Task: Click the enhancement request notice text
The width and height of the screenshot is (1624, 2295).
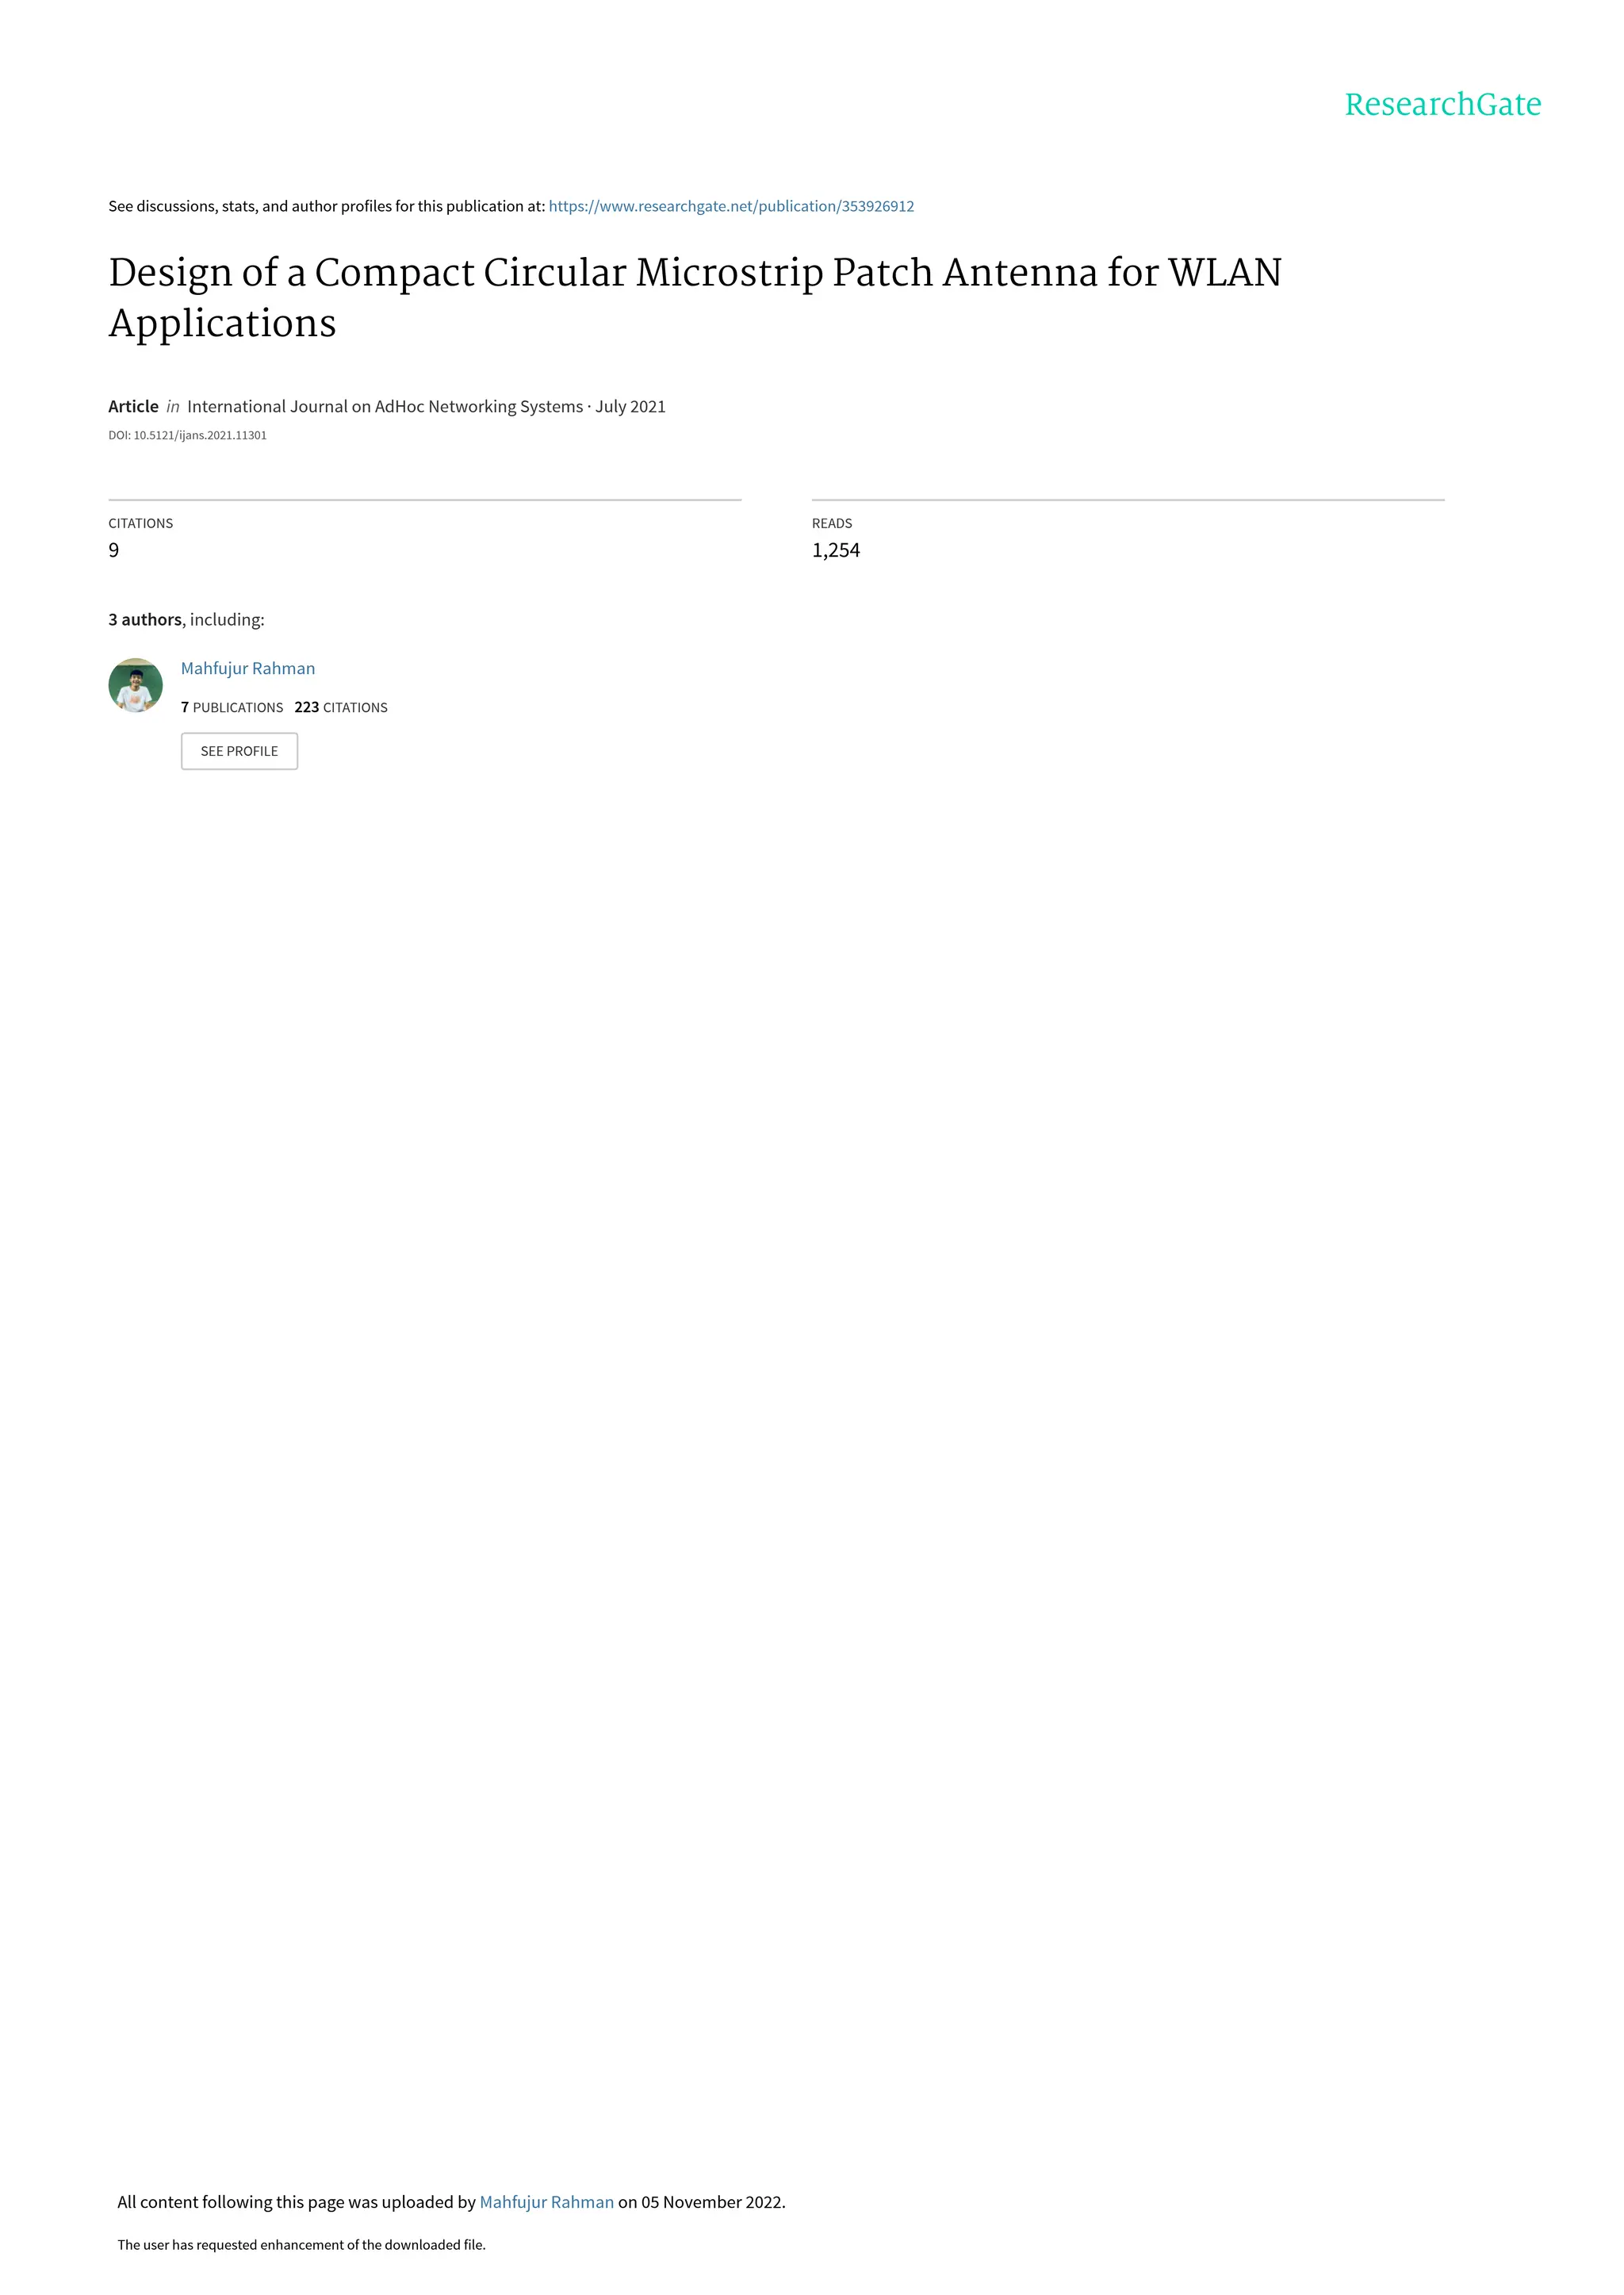Action: point(301,2244)
